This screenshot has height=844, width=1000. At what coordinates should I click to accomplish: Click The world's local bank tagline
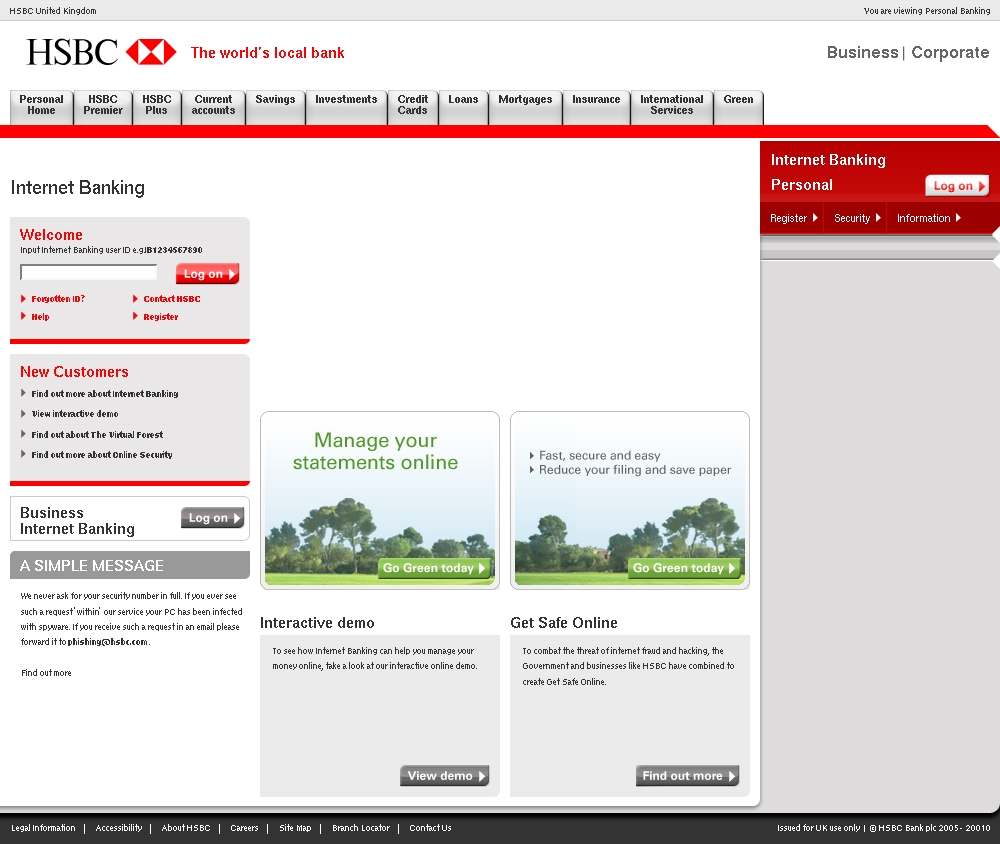tap(267, 53)
